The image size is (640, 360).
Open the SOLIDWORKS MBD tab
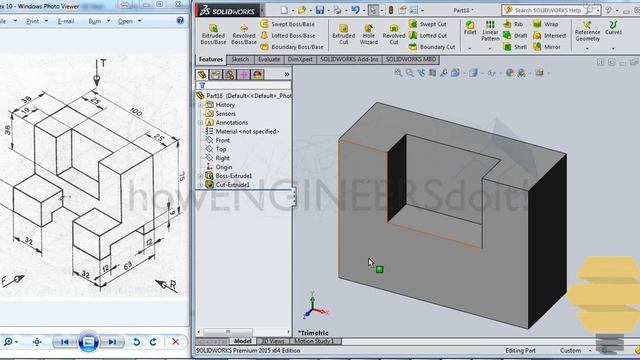click(x=411, y=60)
